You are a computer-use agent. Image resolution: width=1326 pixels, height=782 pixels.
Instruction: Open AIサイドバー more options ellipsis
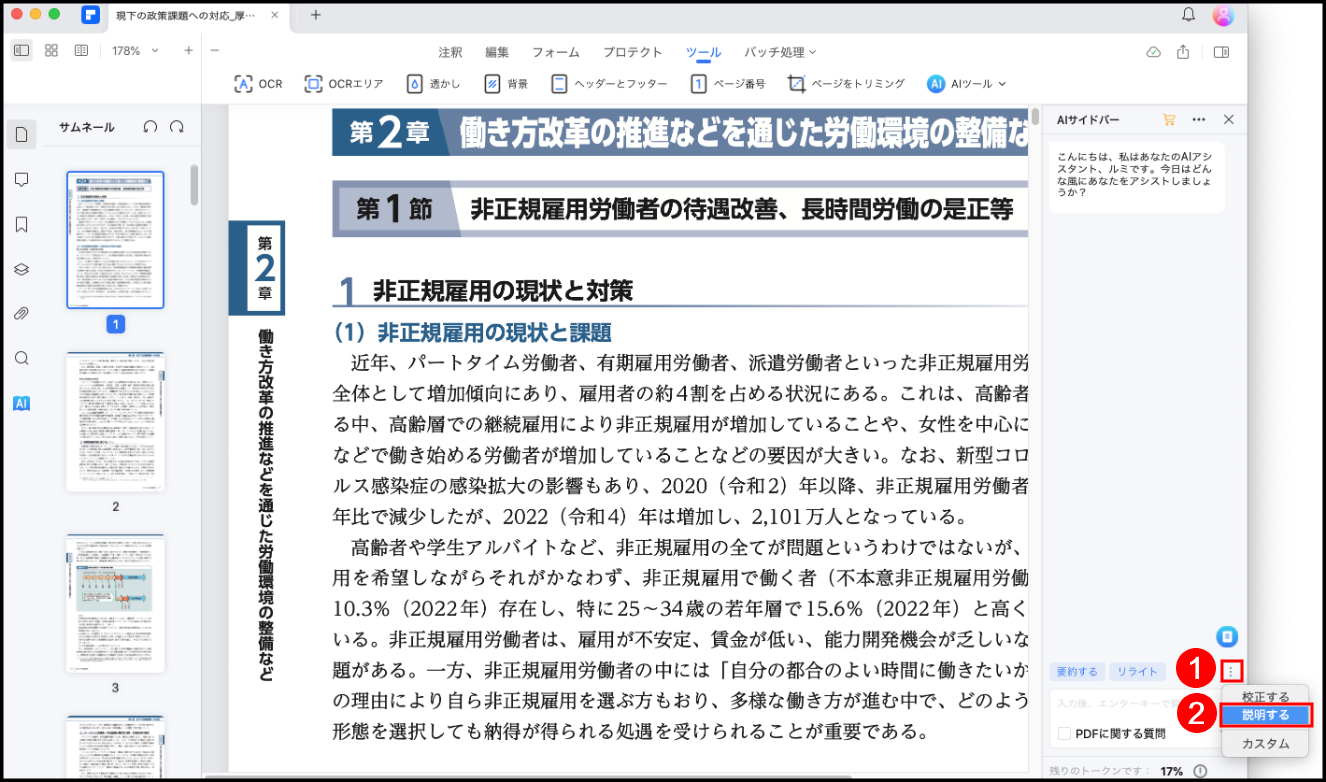pyautogui.click(x=1199, y=120)
